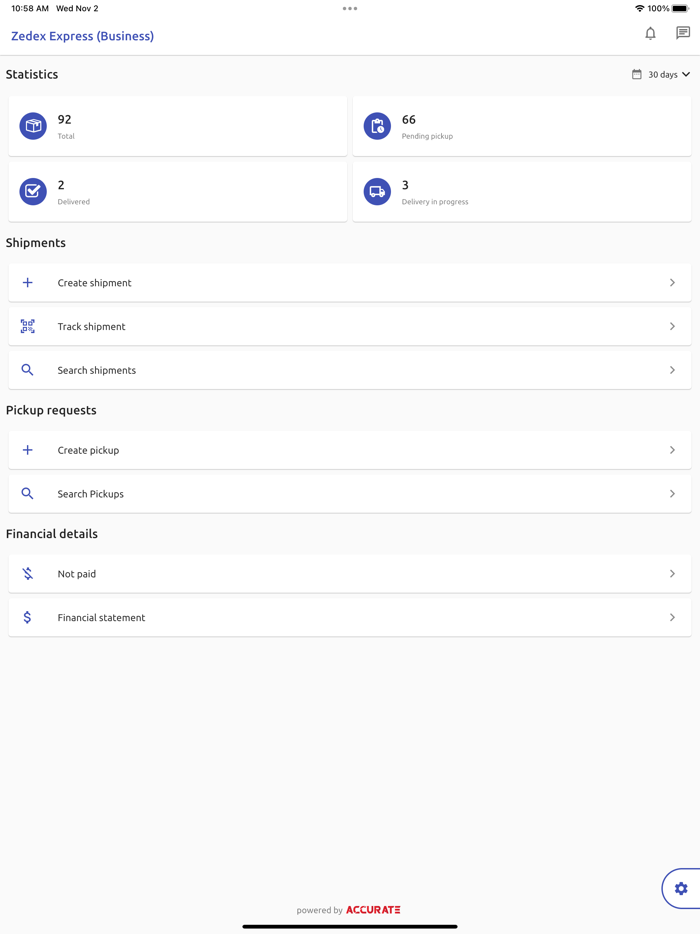The height and width of the screenshot is (934, 700).
Task: Tap the Delivery in progress truck icon
Action: pyautogui.click(x=377, y=191)
